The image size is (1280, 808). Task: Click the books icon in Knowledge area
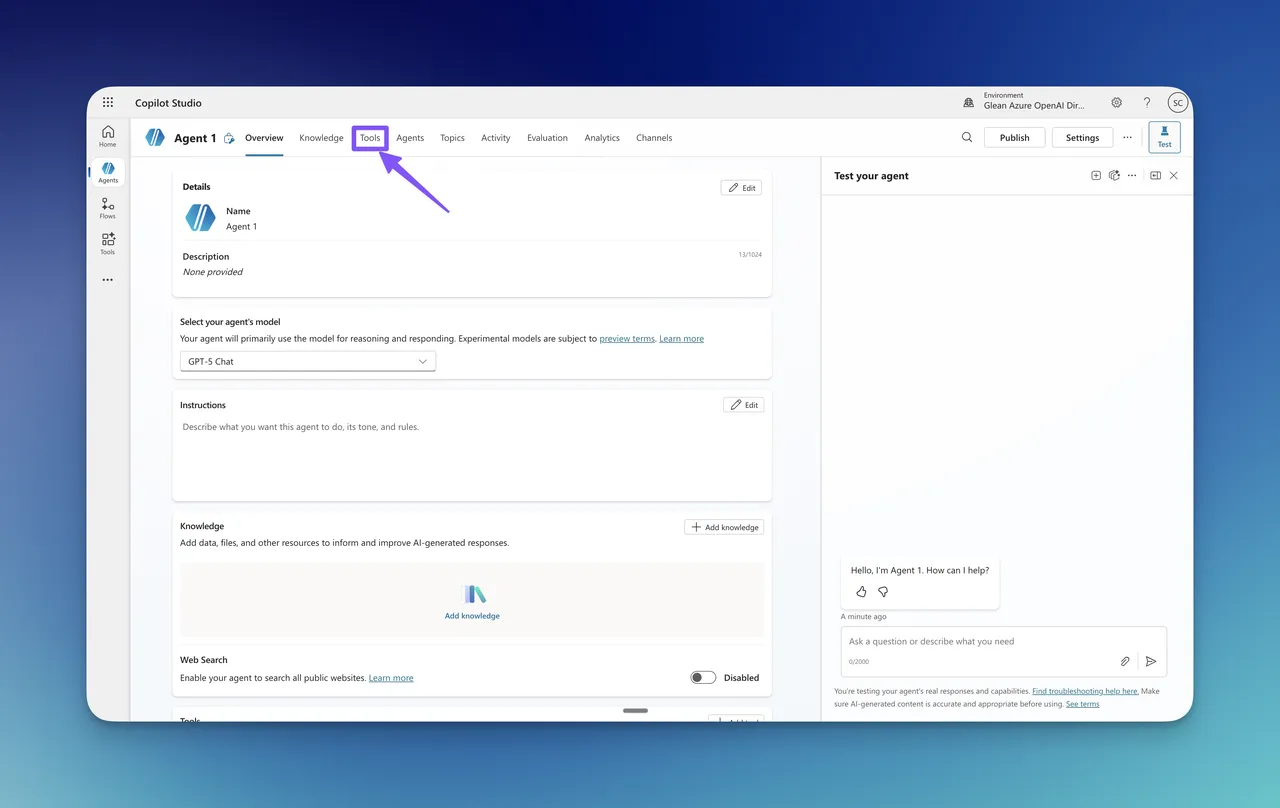(x=474, y=595)
